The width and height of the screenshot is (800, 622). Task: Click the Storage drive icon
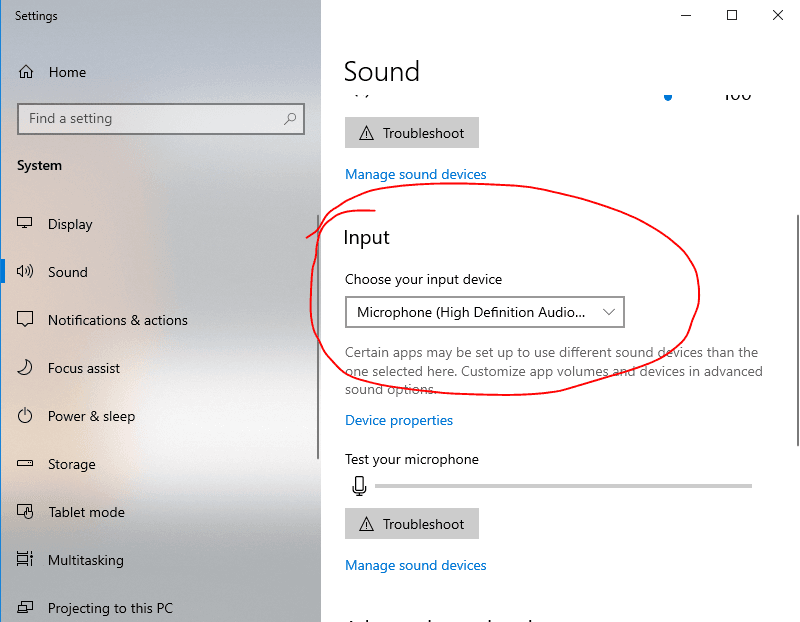coord(24,463)
